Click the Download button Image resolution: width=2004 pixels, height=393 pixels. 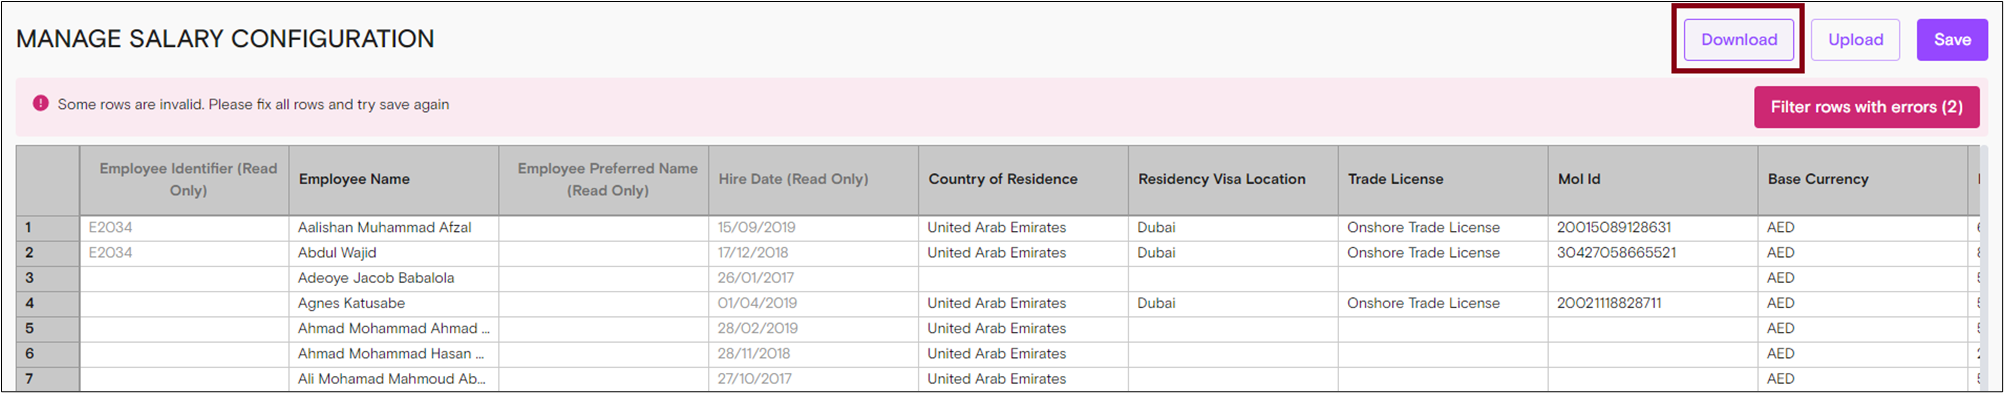(1738, 40)
